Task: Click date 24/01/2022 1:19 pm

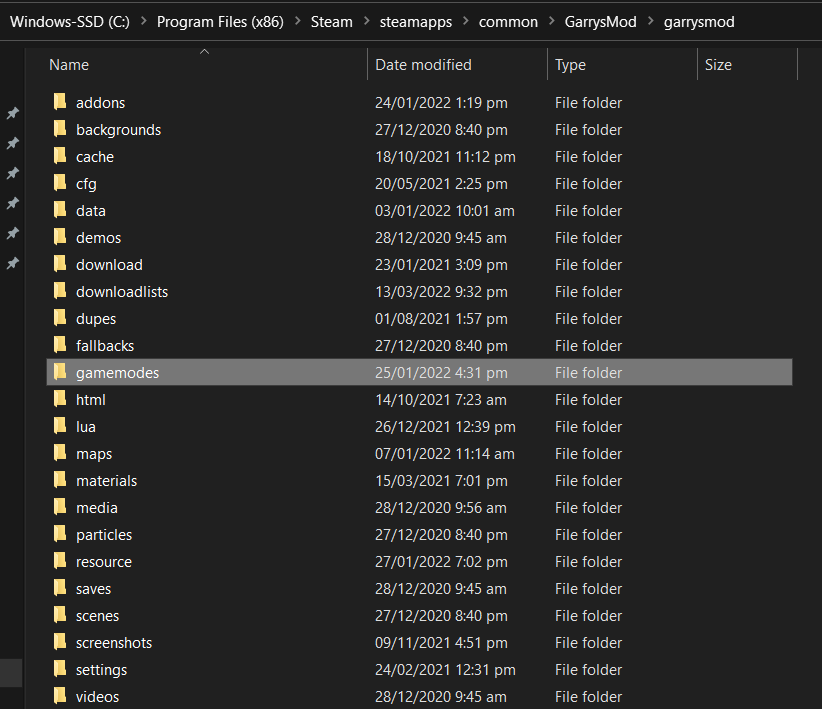Action: (441, 103)
